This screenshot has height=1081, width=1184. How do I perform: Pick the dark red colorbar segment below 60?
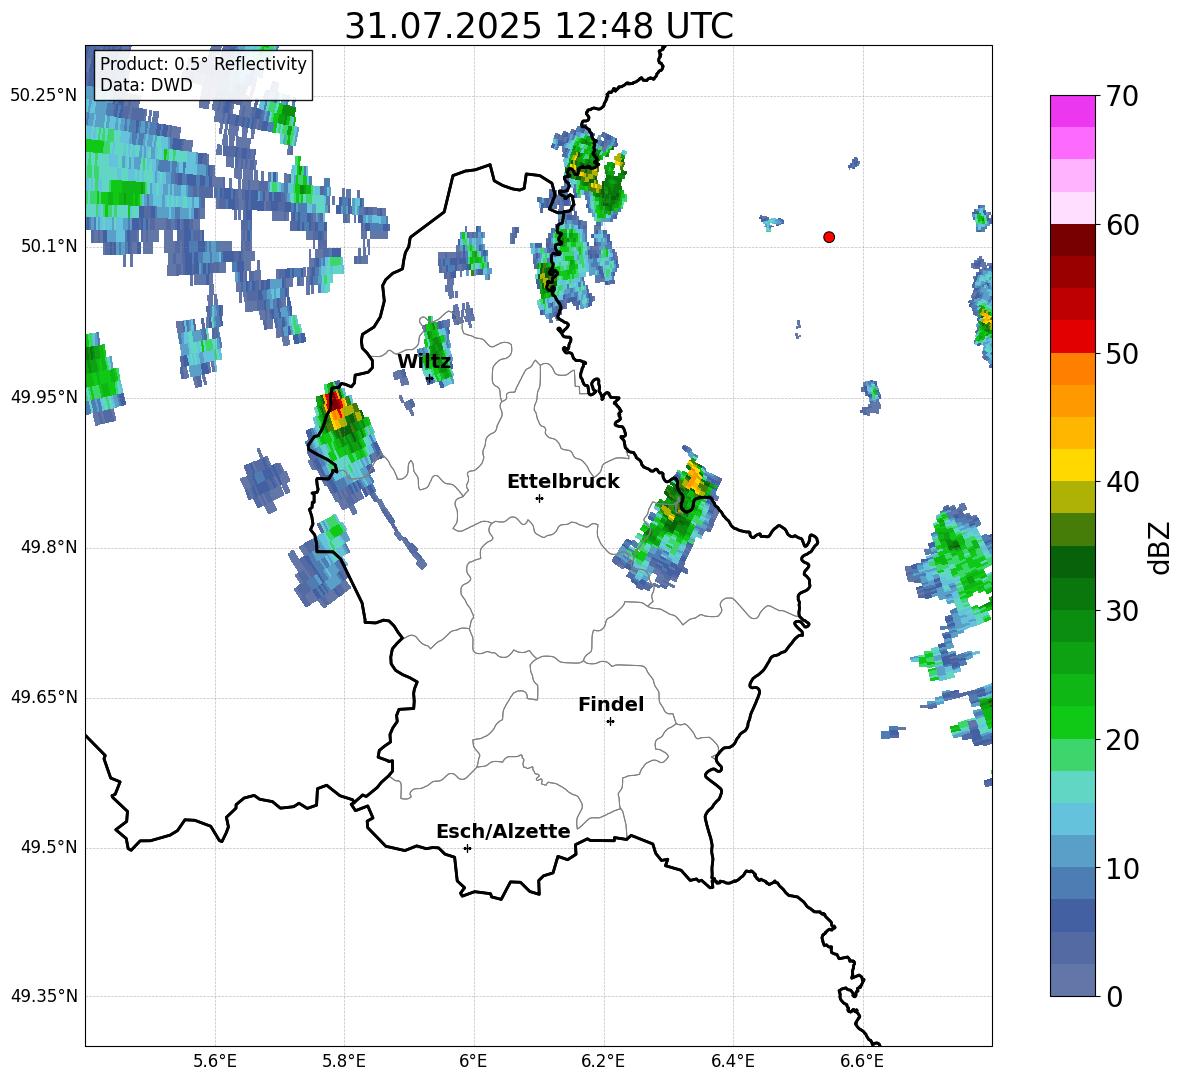[x=1072, y=240]
